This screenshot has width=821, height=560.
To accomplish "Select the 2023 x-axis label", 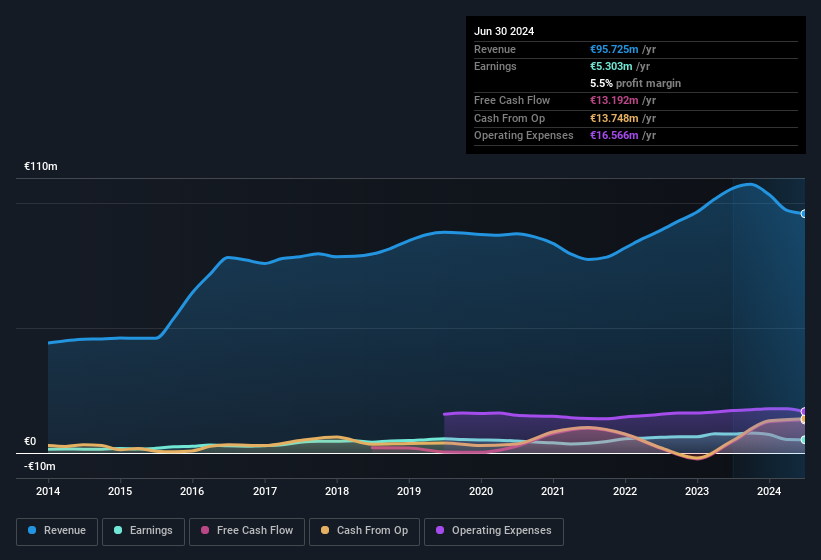I will (x=697, y=491).
